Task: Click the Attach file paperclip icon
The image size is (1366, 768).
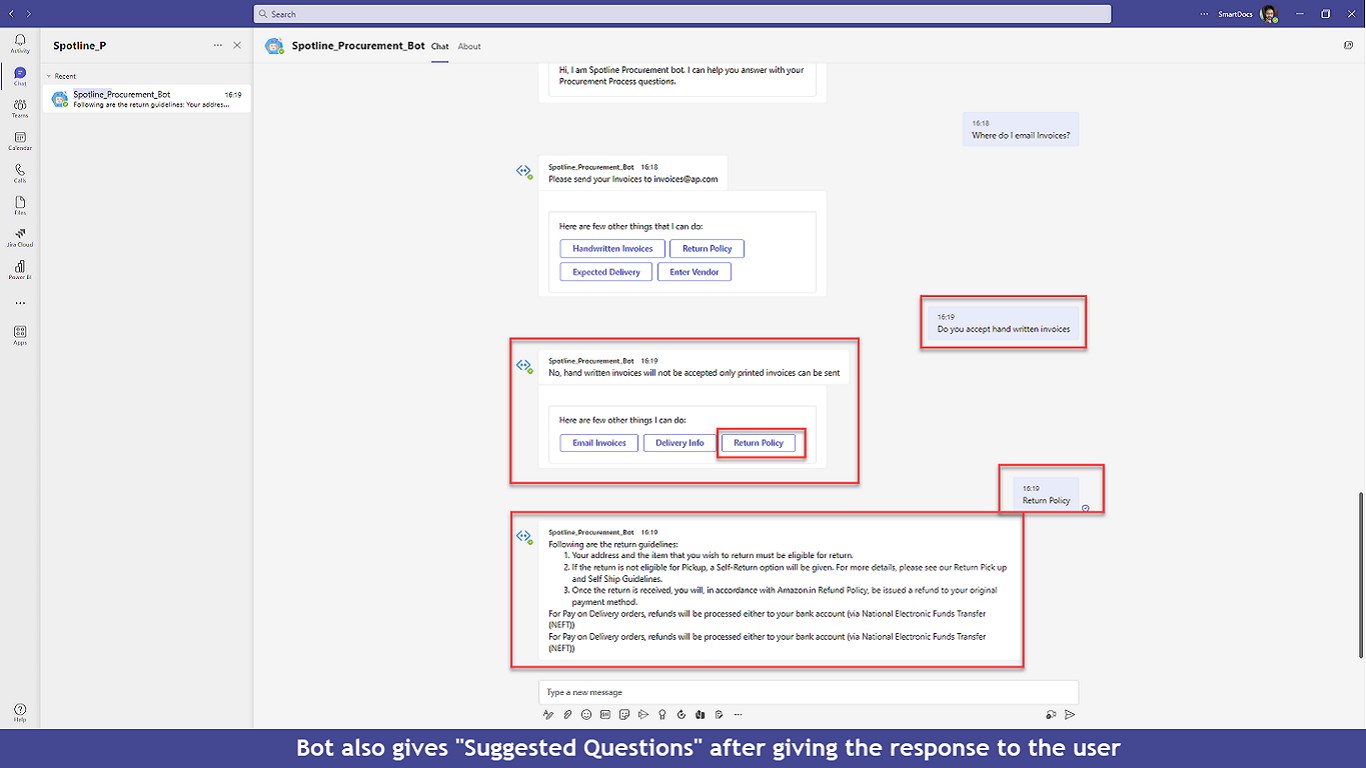Action: (x=567, y=714)
